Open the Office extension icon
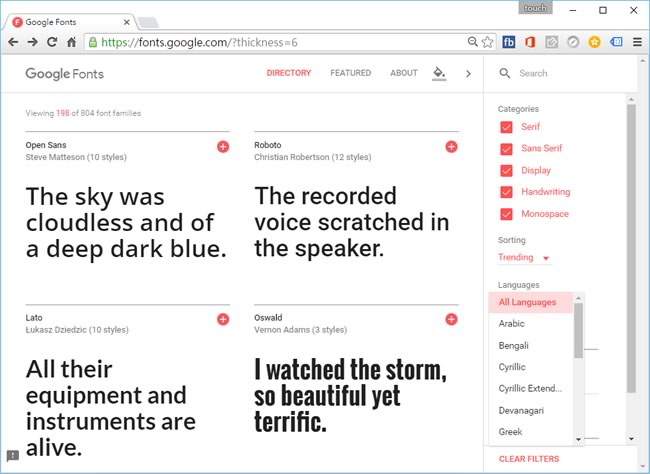The width and height of the screenshot is (650, 474). pos(530,42)
